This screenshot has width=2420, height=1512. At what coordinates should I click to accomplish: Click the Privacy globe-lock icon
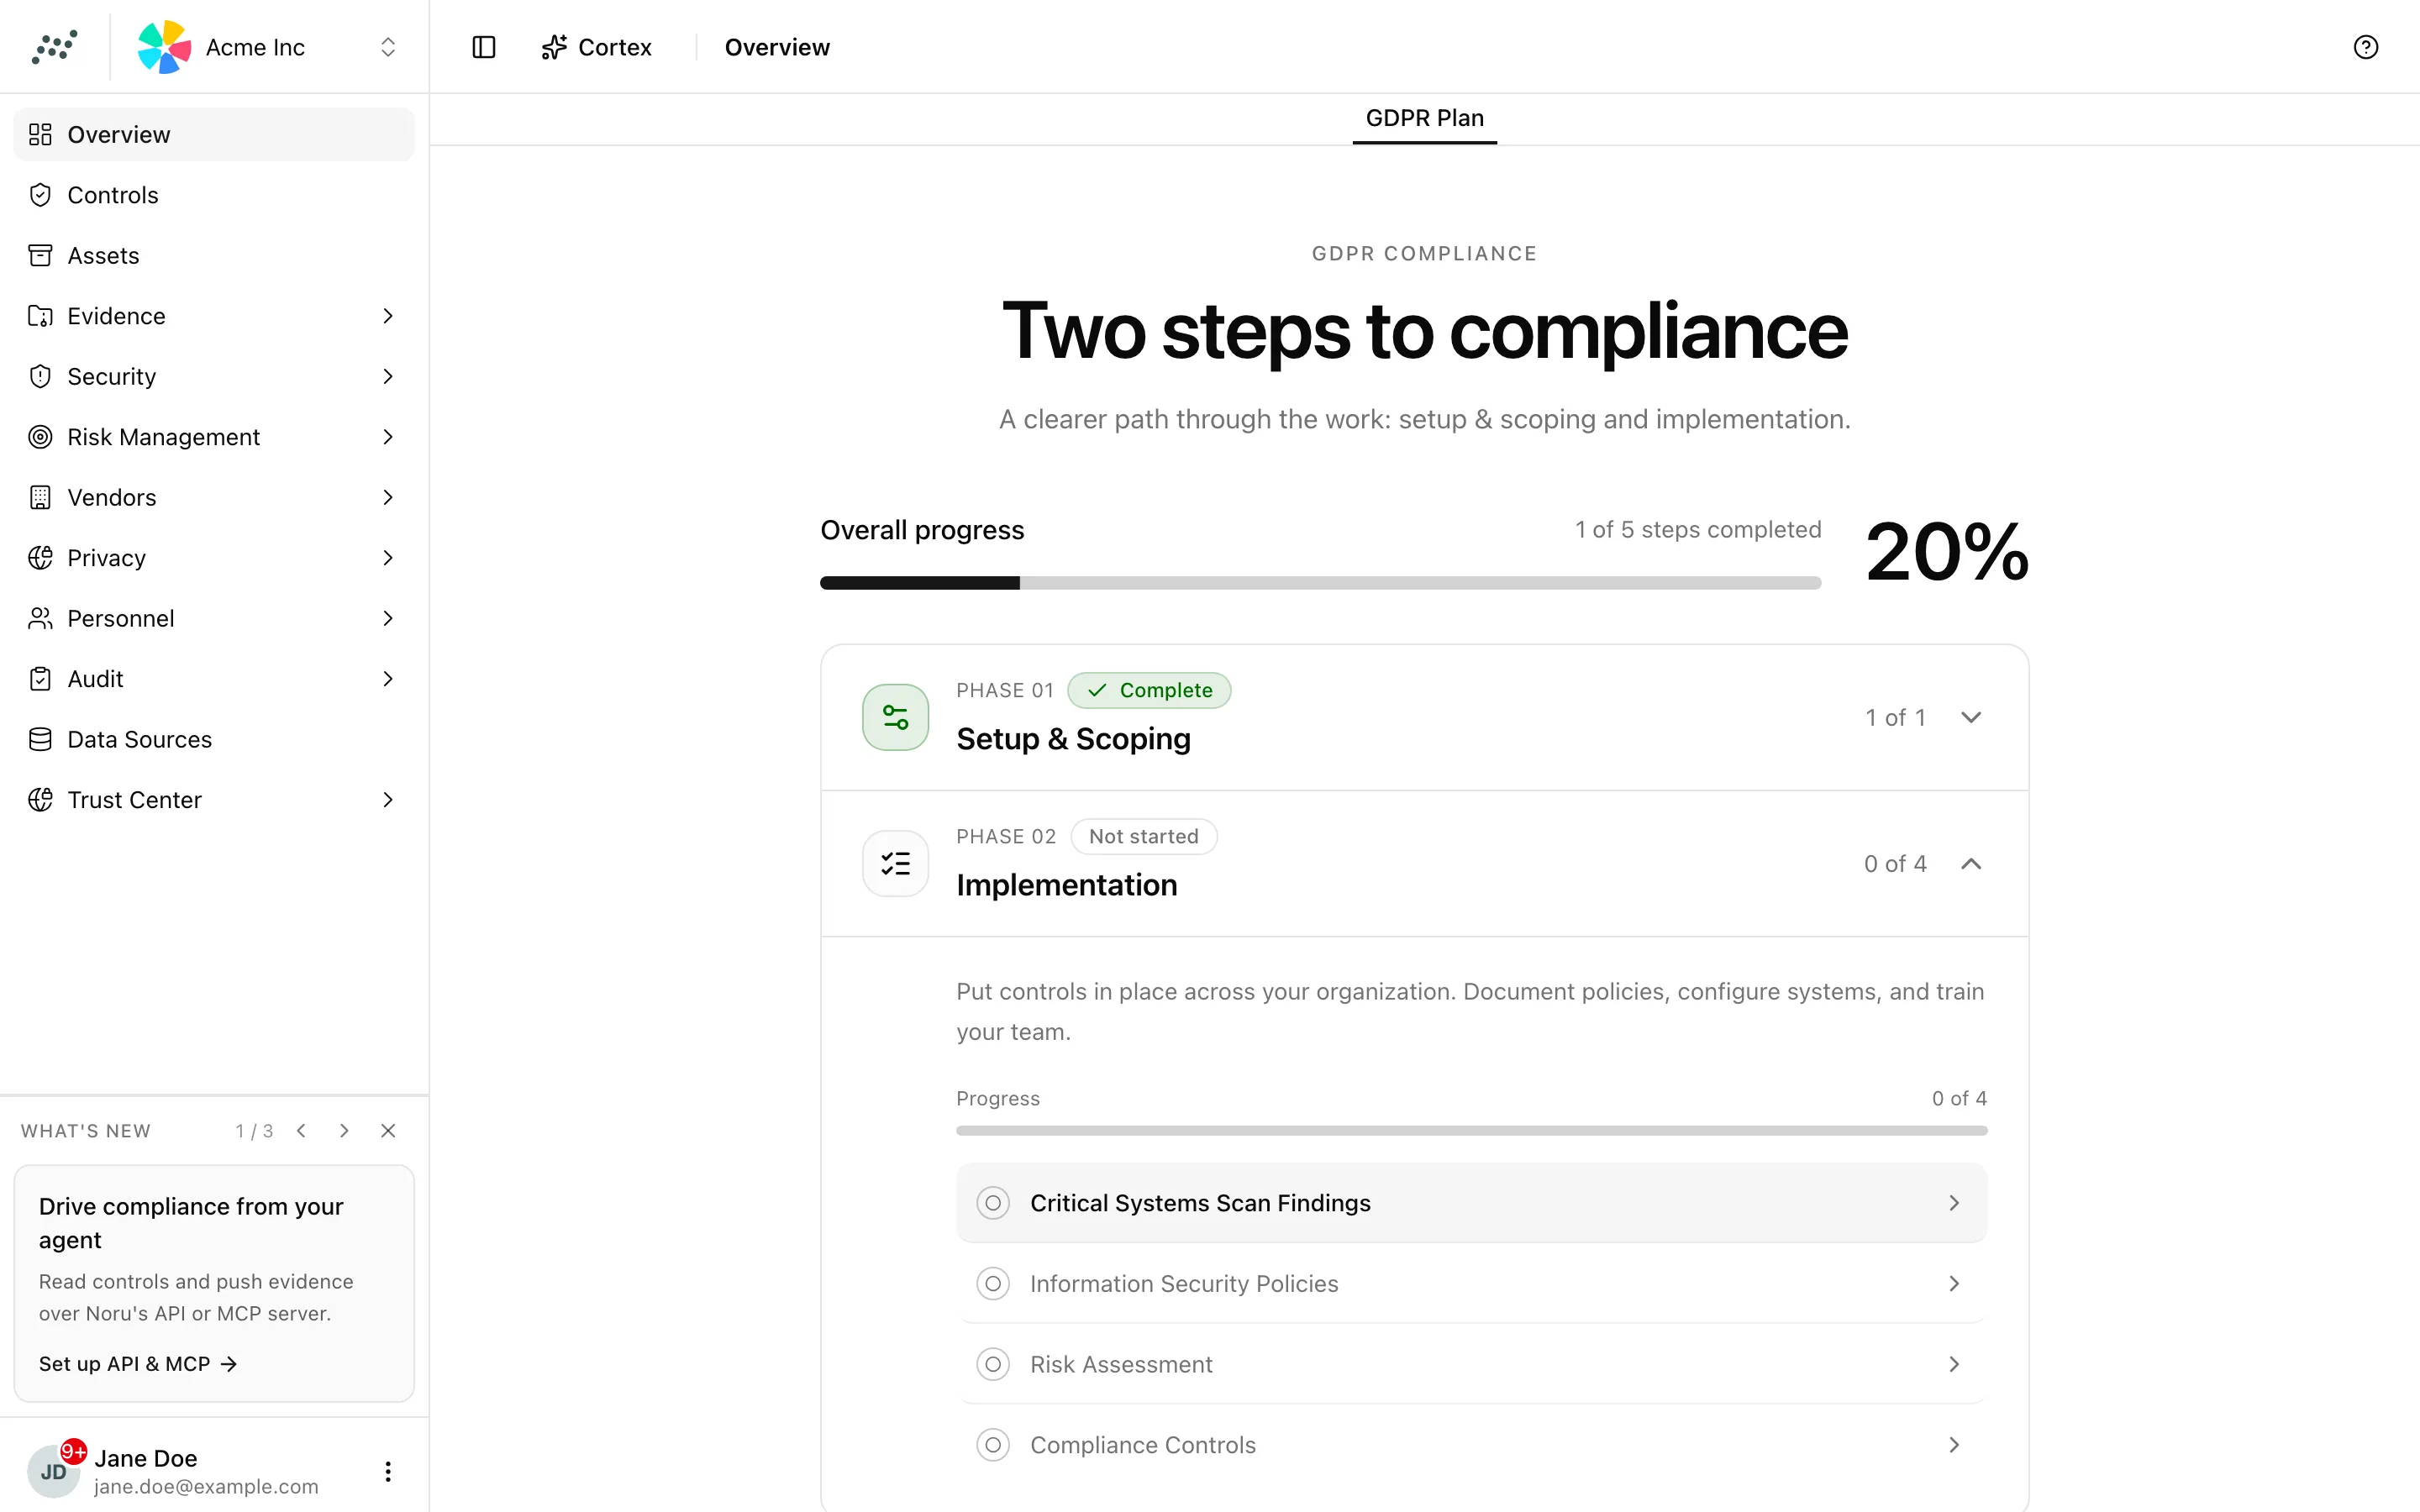pos(40,558)
